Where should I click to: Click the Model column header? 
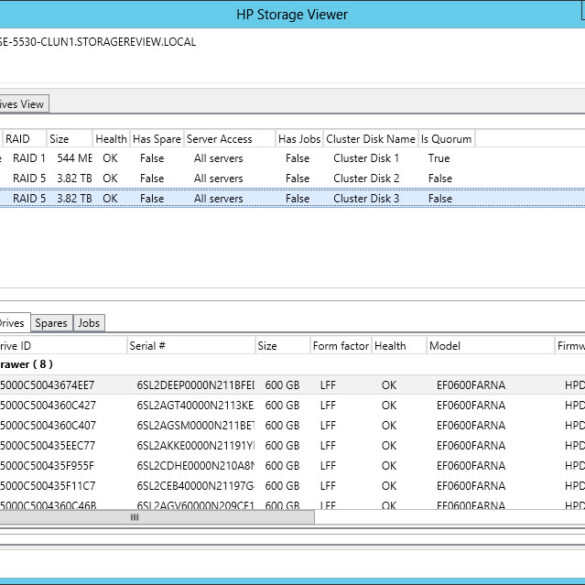tap(490, 346)
